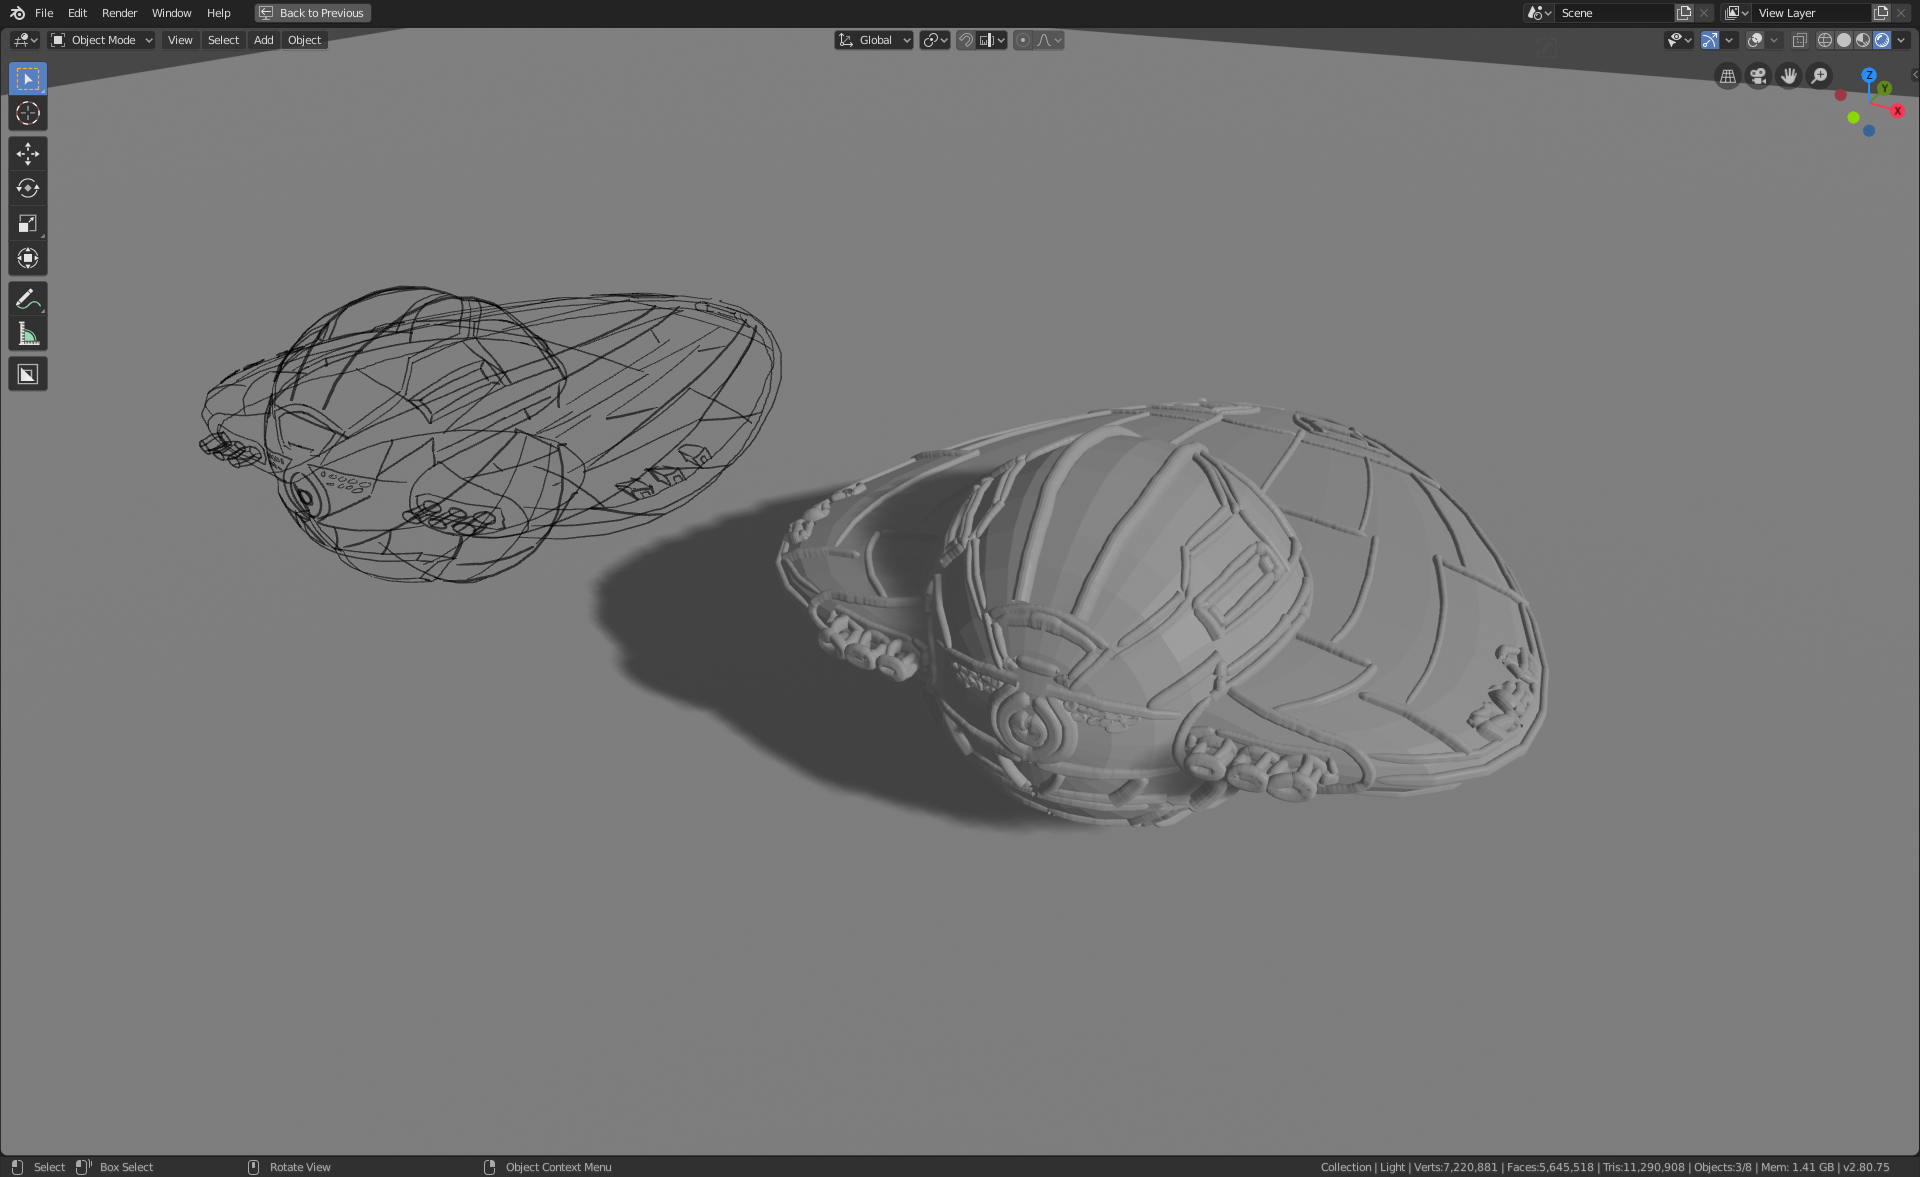This screenshot has height=1177, width=1920.
Task: Open Global transform orientation dropdown
Action: pos(874,40)
